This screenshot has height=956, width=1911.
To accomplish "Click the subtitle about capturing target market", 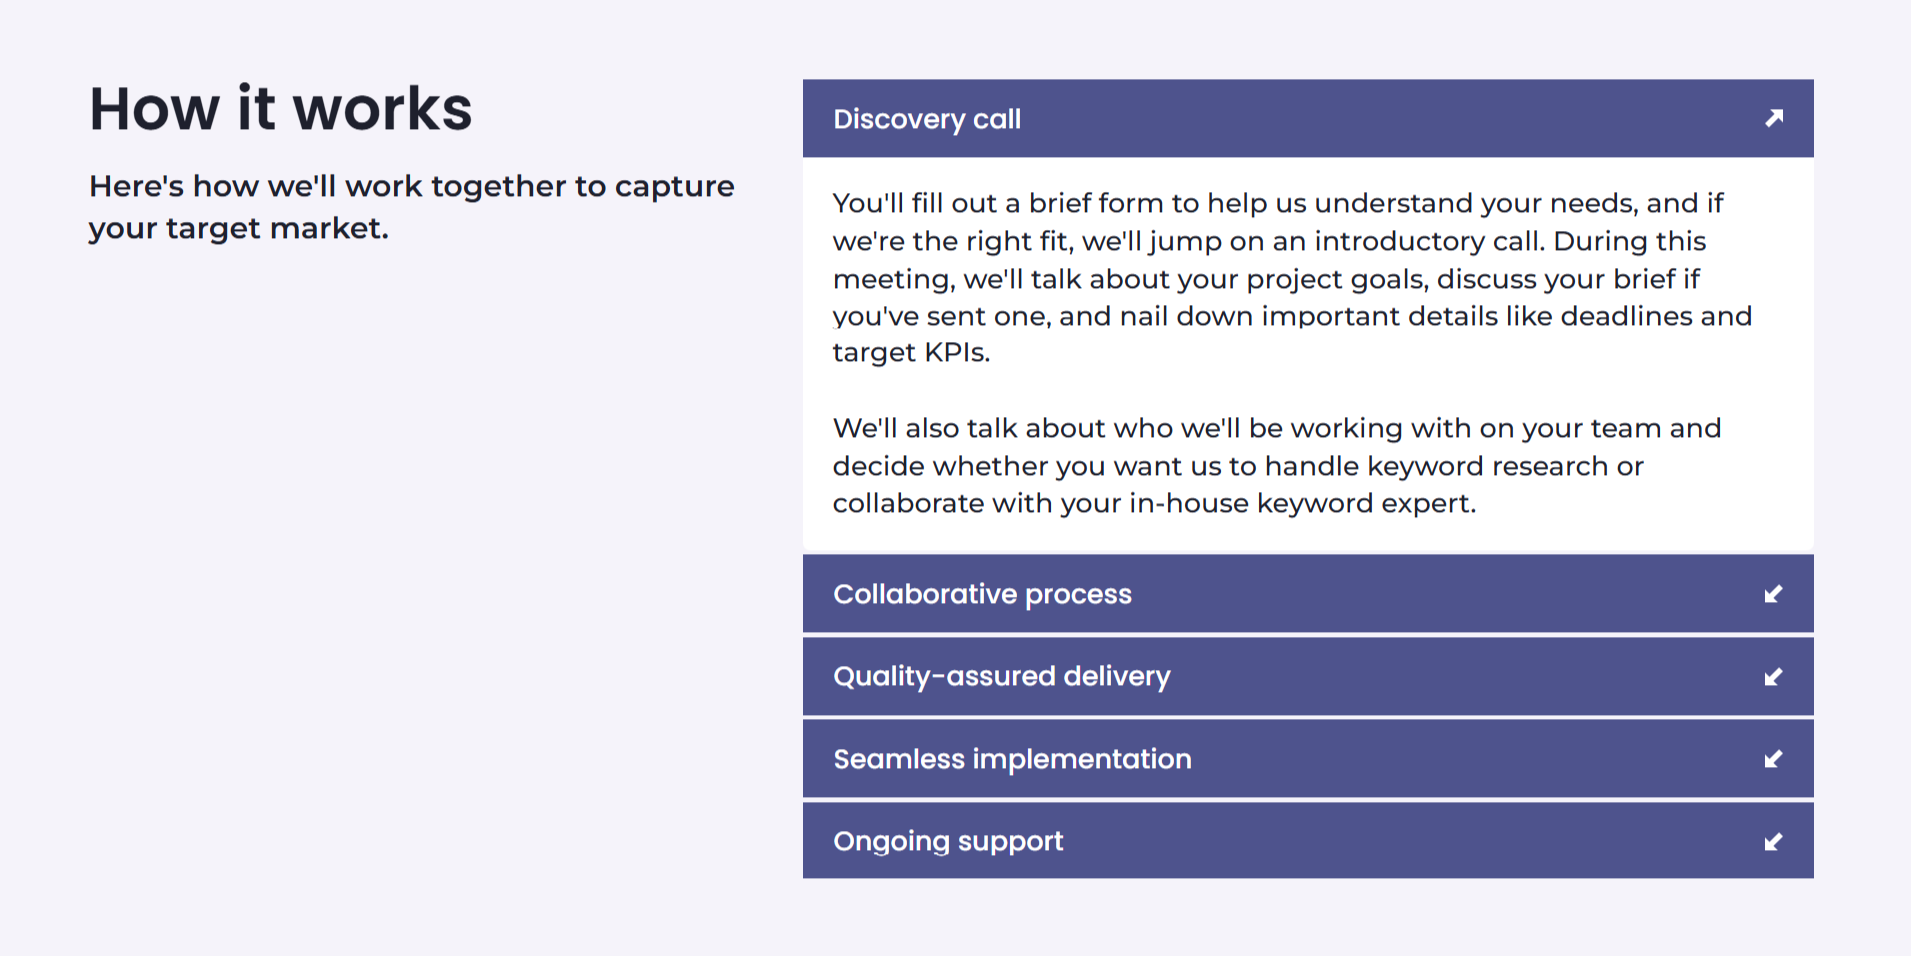I will tap(411, 207).
